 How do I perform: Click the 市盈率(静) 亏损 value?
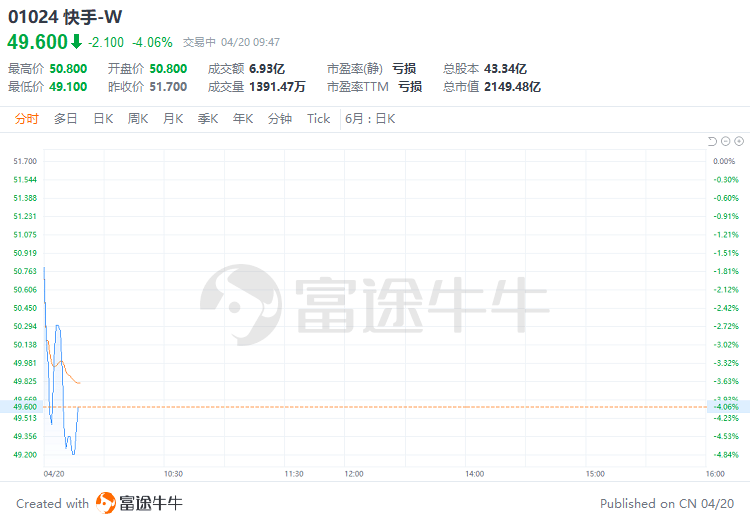coord(404,69)
